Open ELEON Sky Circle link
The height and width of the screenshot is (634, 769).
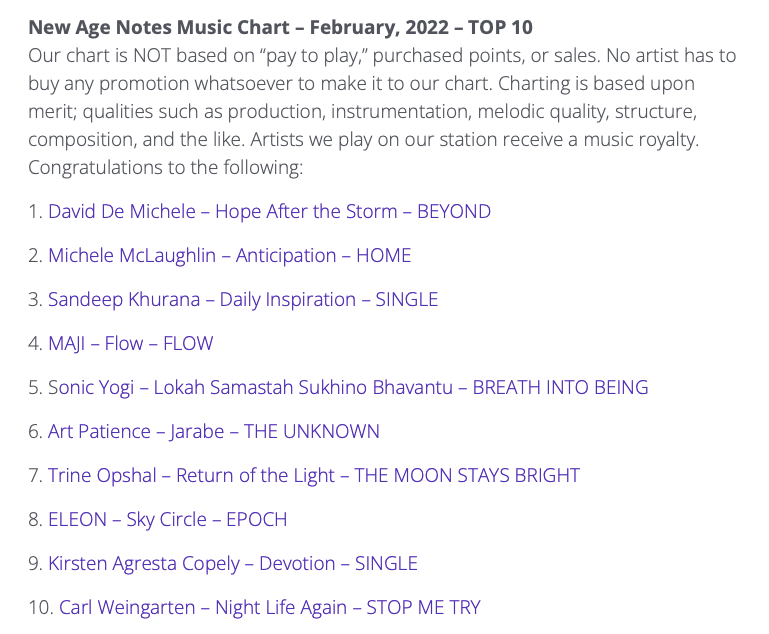[x=168, y=519]
